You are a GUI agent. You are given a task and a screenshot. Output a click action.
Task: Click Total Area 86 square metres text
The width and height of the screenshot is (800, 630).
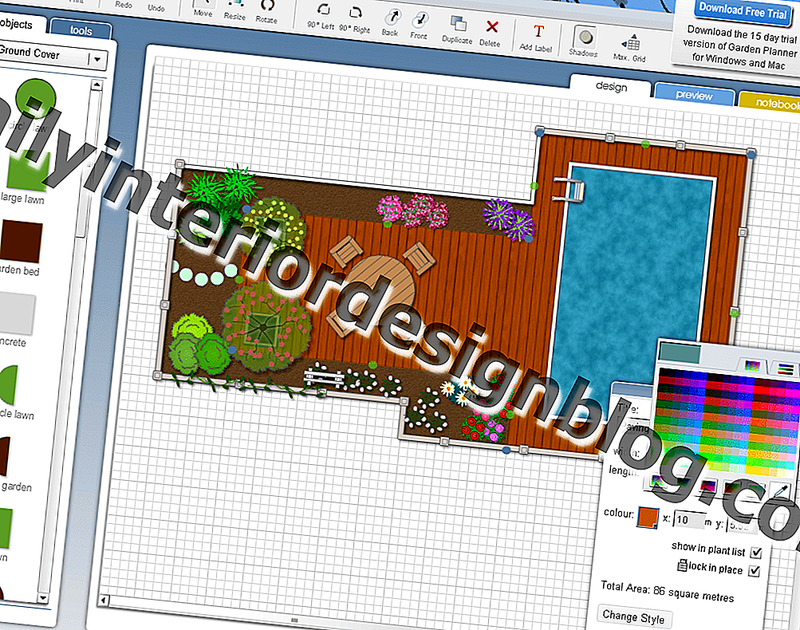pos(667,591)
